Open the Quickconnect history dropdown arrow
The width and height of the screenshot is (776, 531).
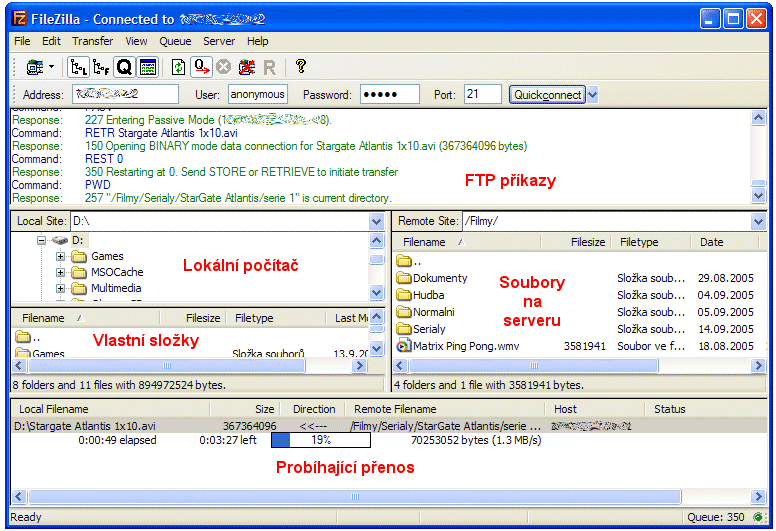click(592, 95)
